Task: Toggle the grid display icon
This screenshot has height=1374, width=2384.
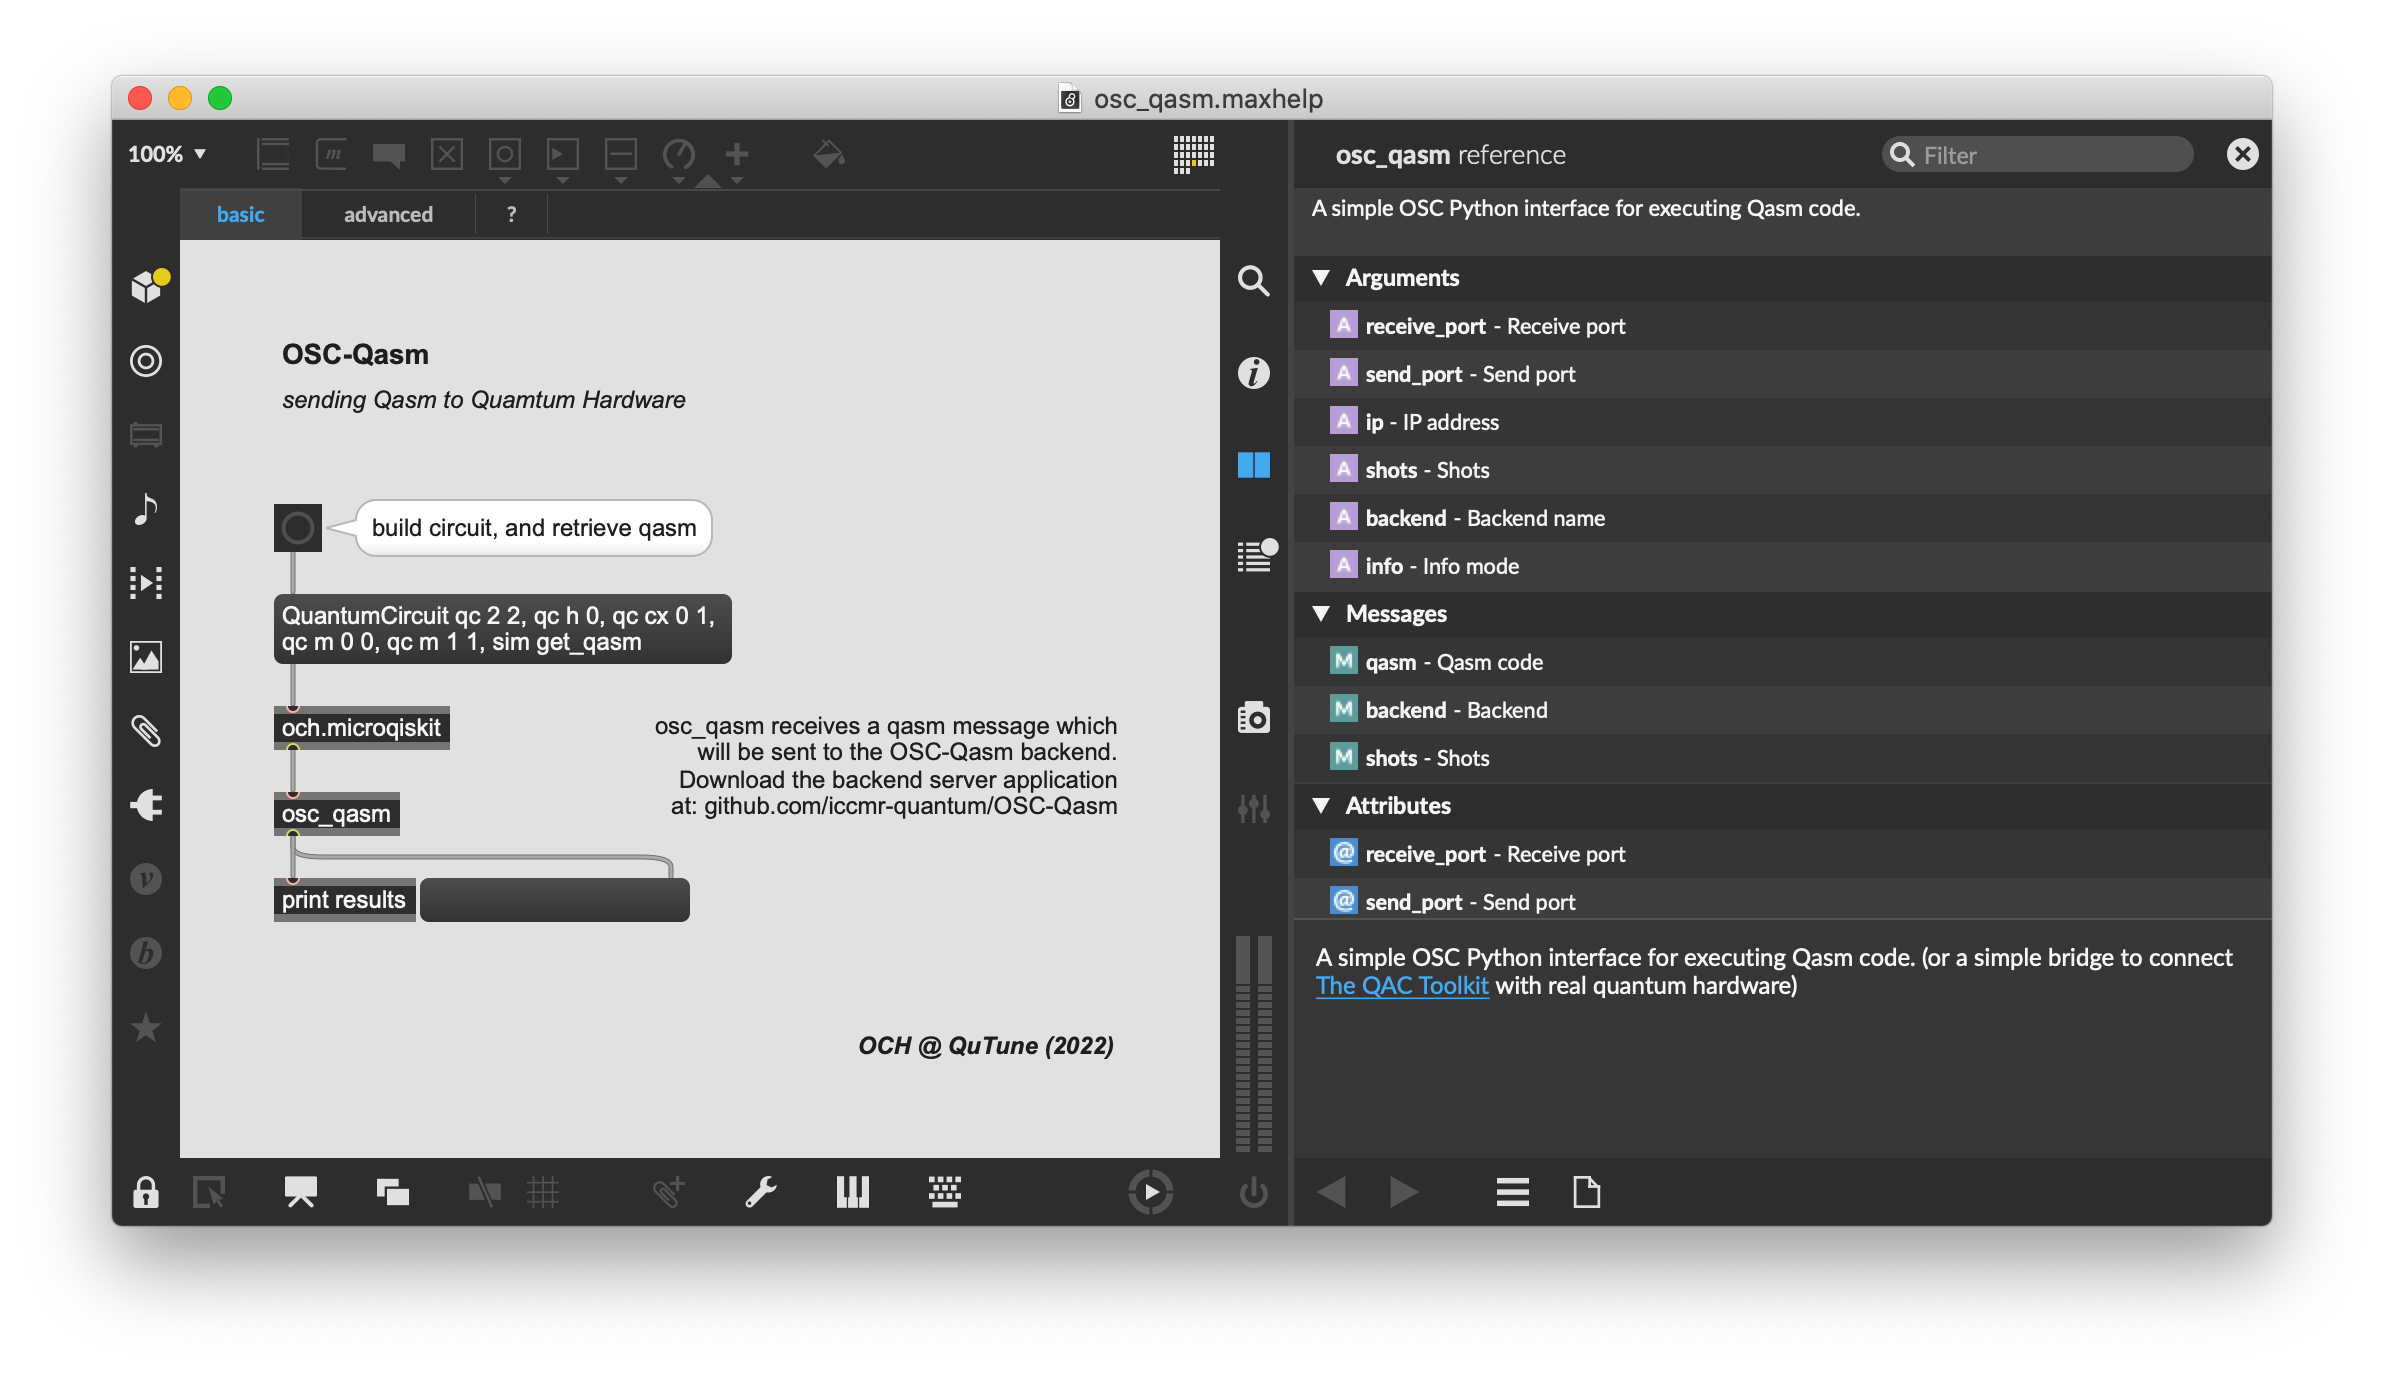Action: [x=543, y=1191]
